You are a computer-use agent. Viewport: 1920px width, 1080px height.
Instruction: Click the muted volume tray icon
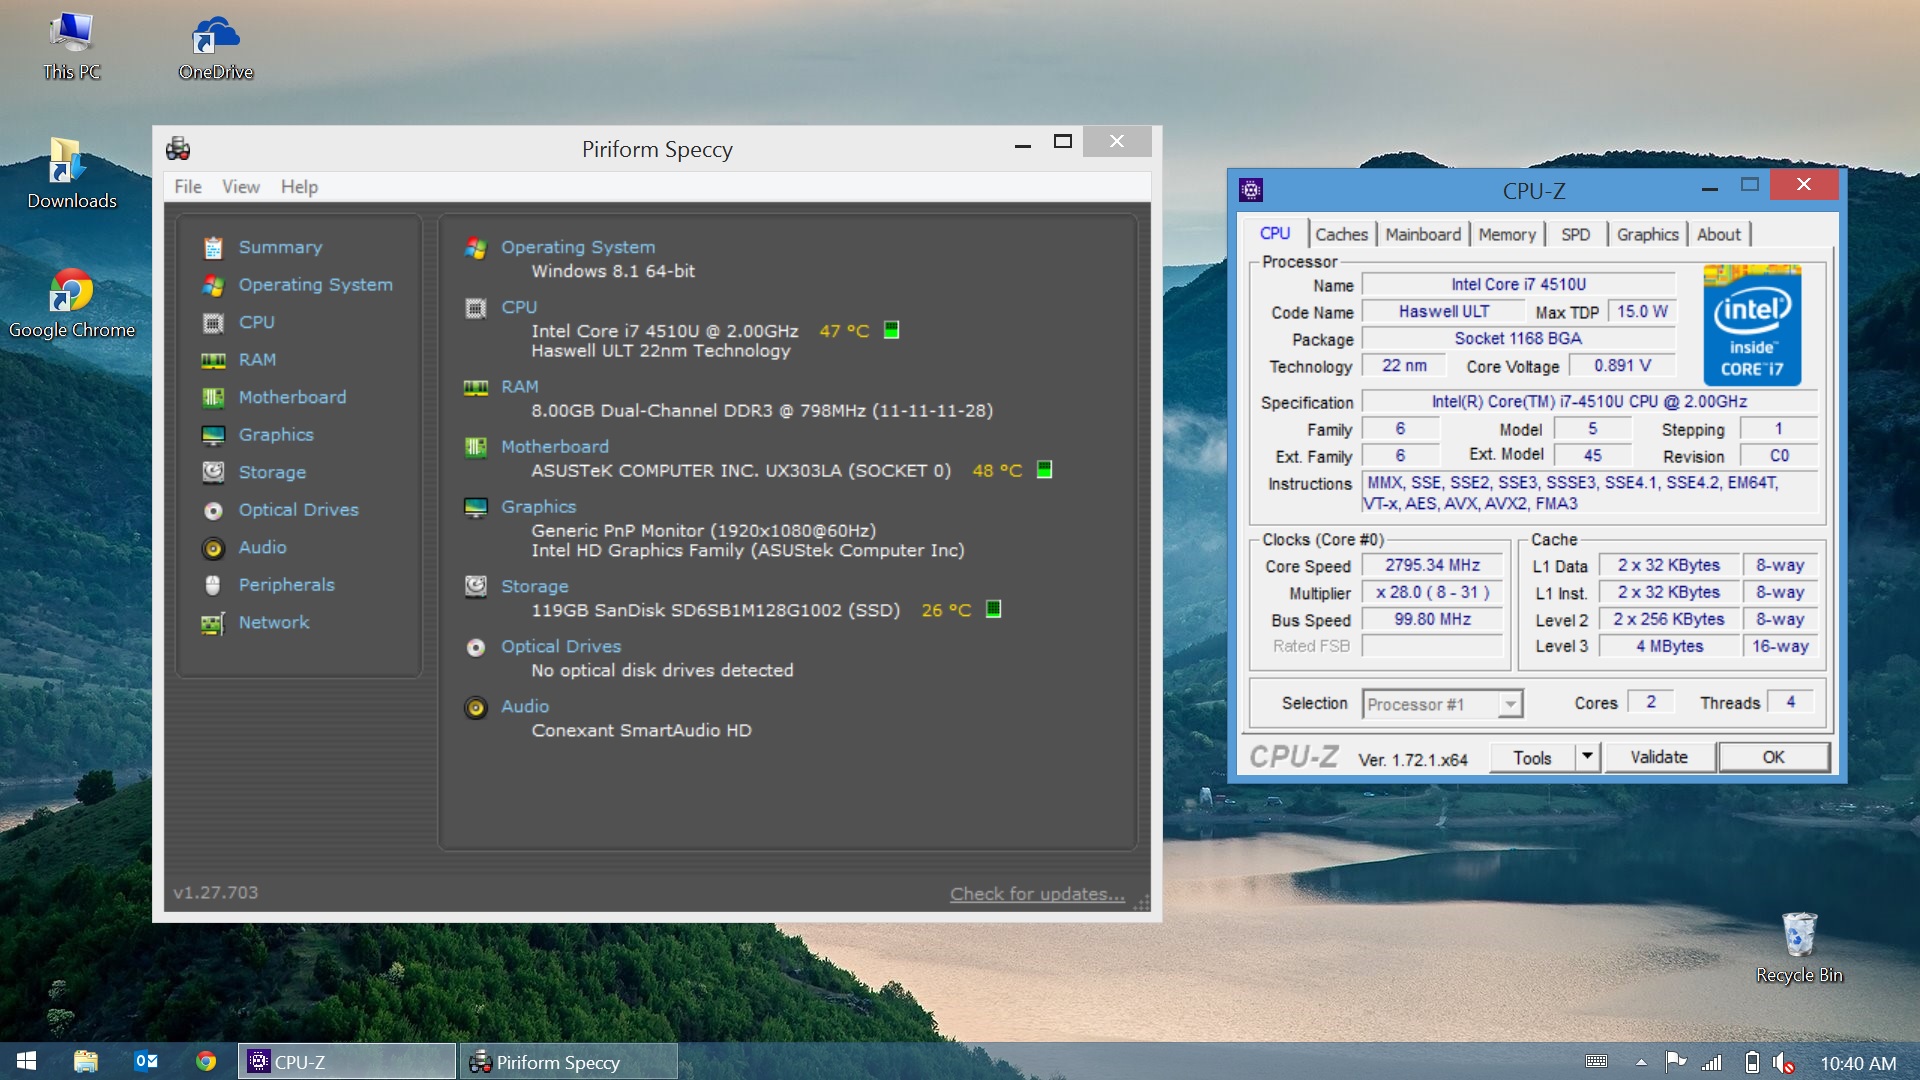click(1782, 1063)
